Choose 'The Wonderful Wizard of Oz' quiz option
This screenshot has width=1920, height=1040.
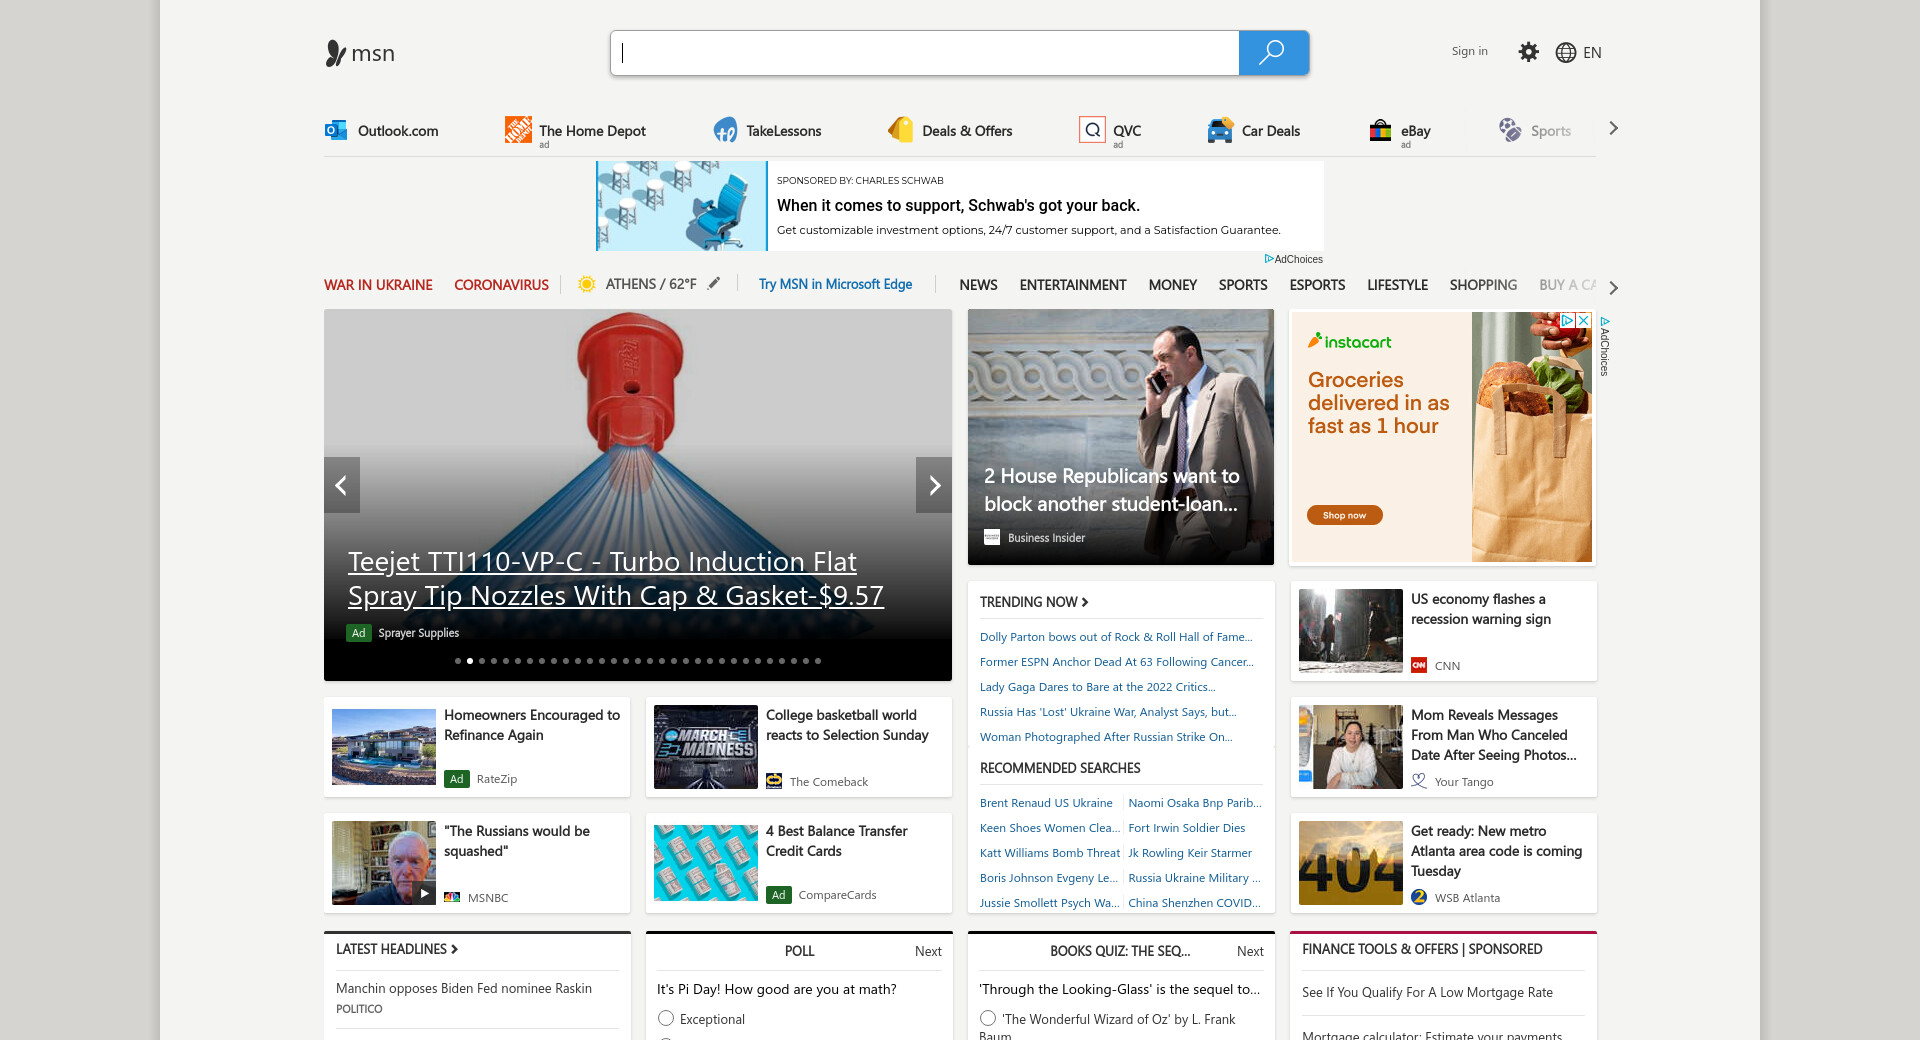point(988,1018)
